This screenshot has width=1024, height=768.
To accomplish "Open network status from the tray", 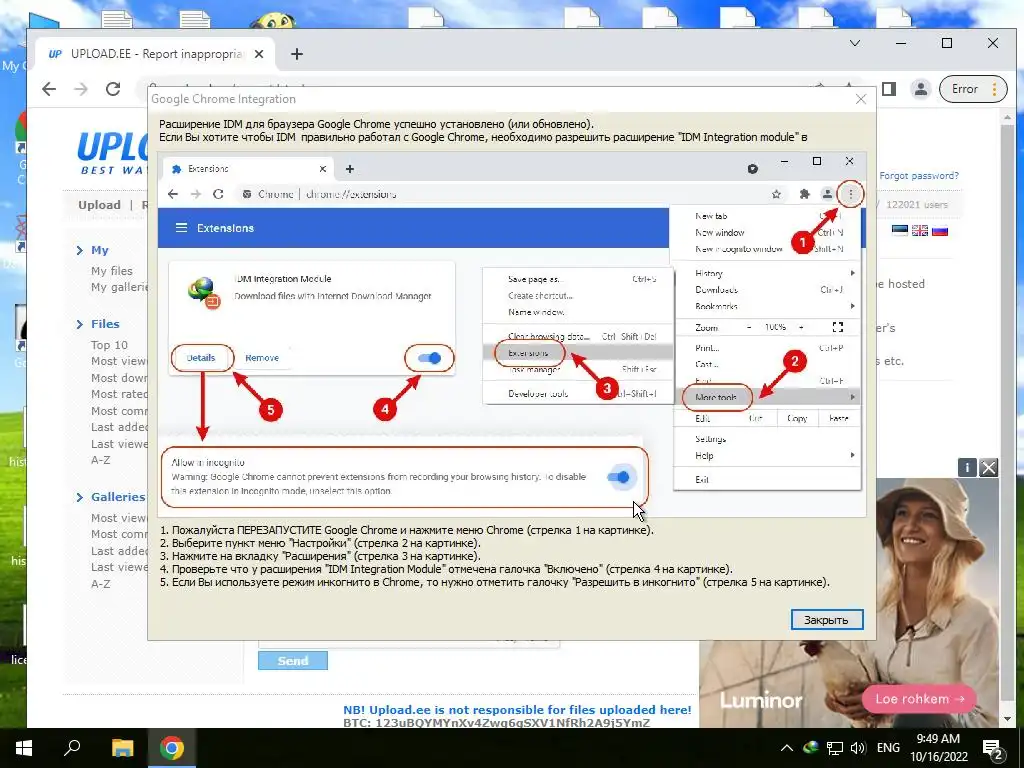I will point(835,748).
